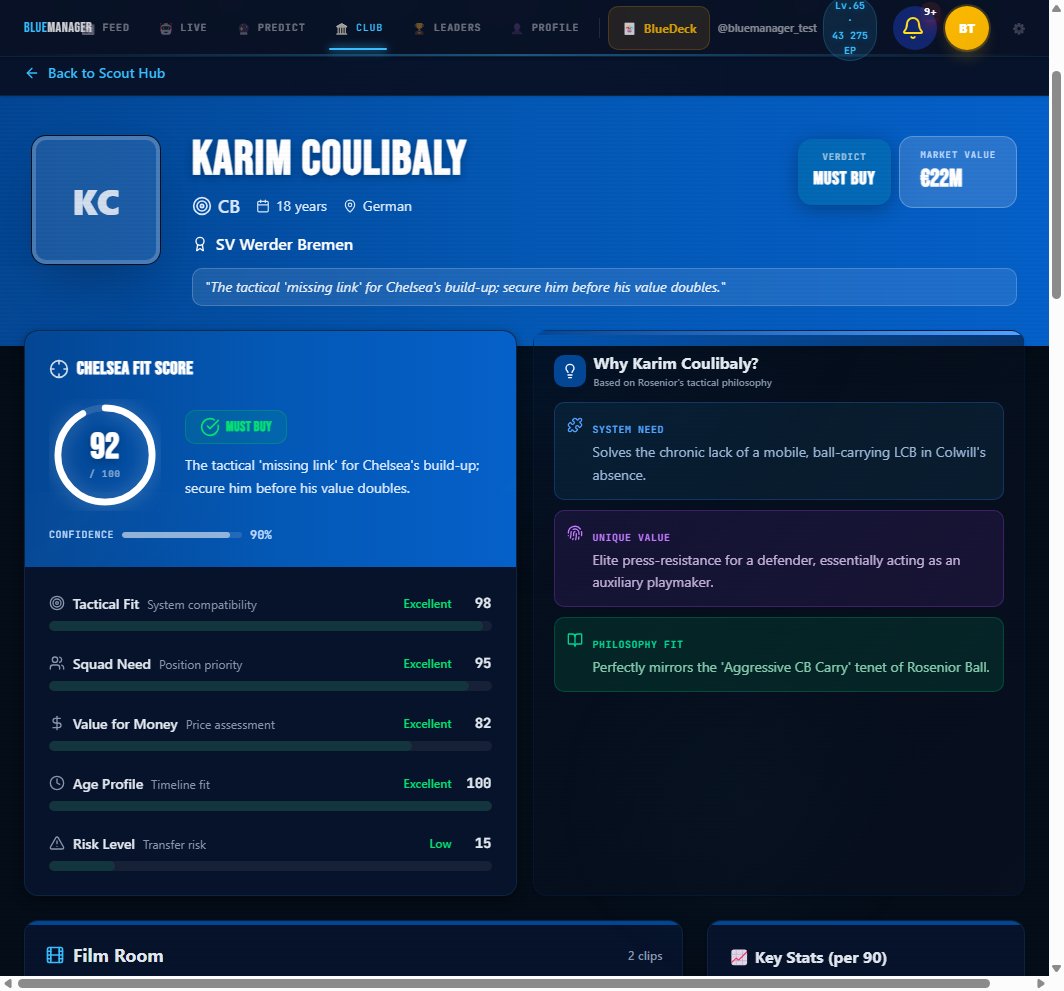
Task: Click the '2 clips' label
Action: click(645, 956)
